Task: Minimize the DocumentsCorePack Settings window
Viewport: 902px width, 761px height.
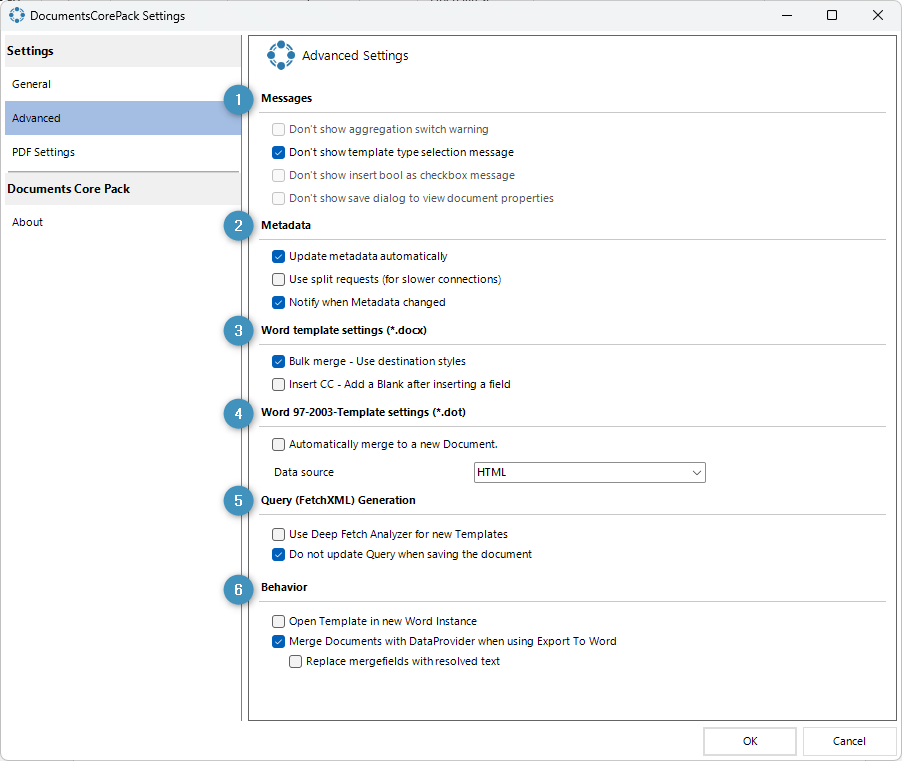Action: coord(787,16)
